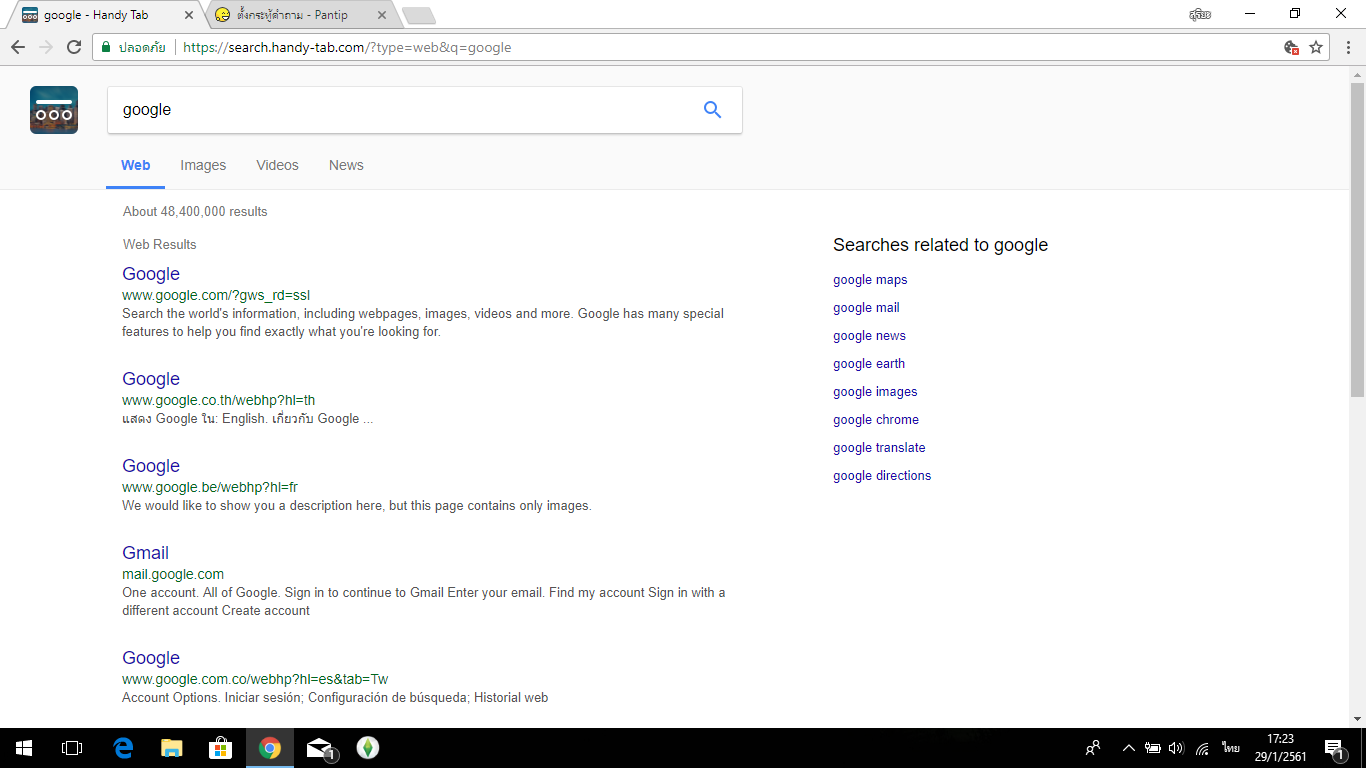The width and height of the screenshot is (1366, 768).
Task: Click the blue search magnifier icon
Action: [x=712, y=110]
